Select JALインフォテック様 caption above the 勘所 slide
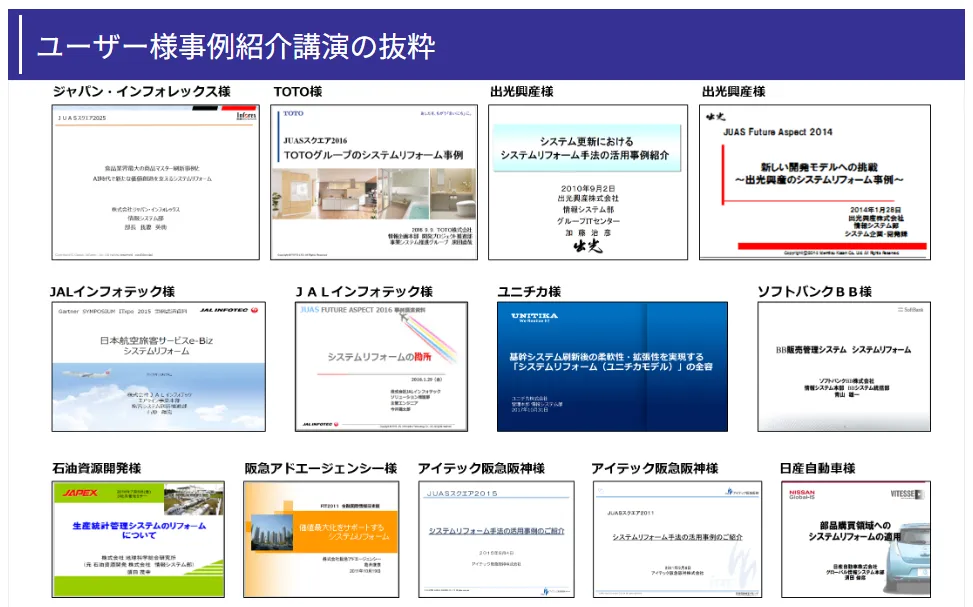973x607 pixels. pyautogui.click(x=364, y=292)
